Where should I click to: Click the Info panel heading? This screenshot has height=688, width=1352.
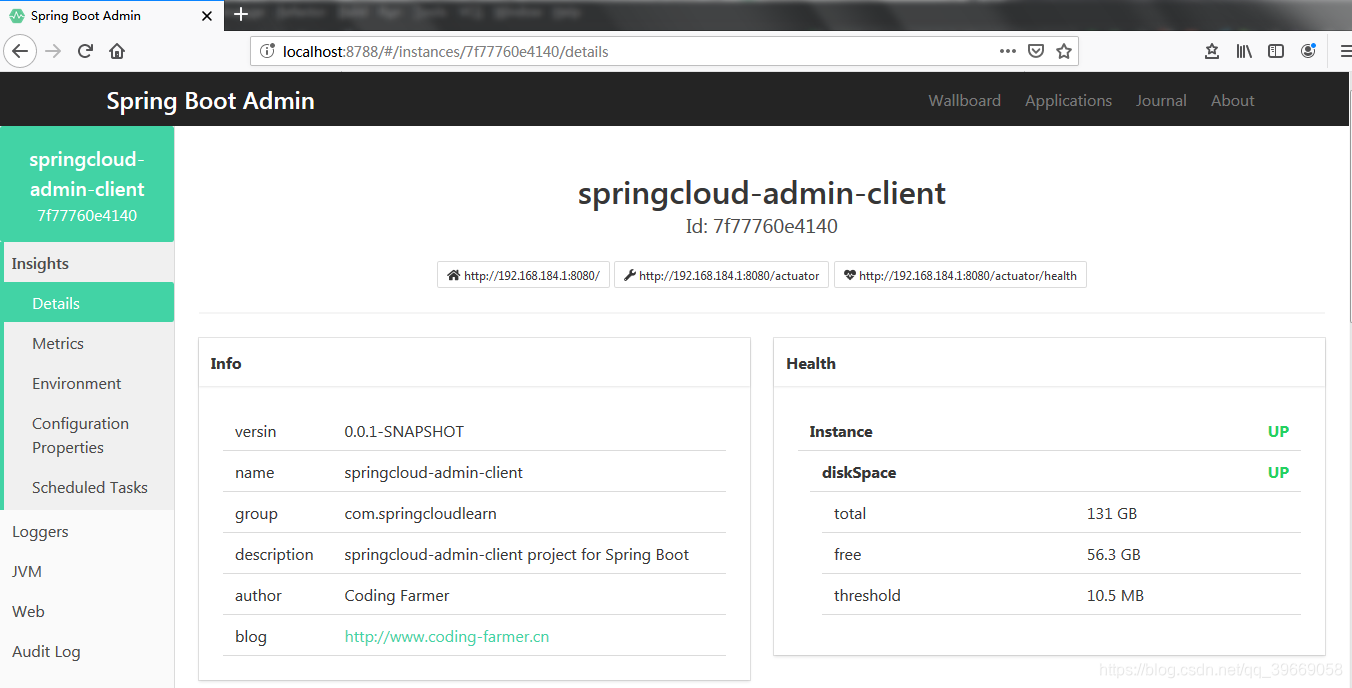(226, 363)
